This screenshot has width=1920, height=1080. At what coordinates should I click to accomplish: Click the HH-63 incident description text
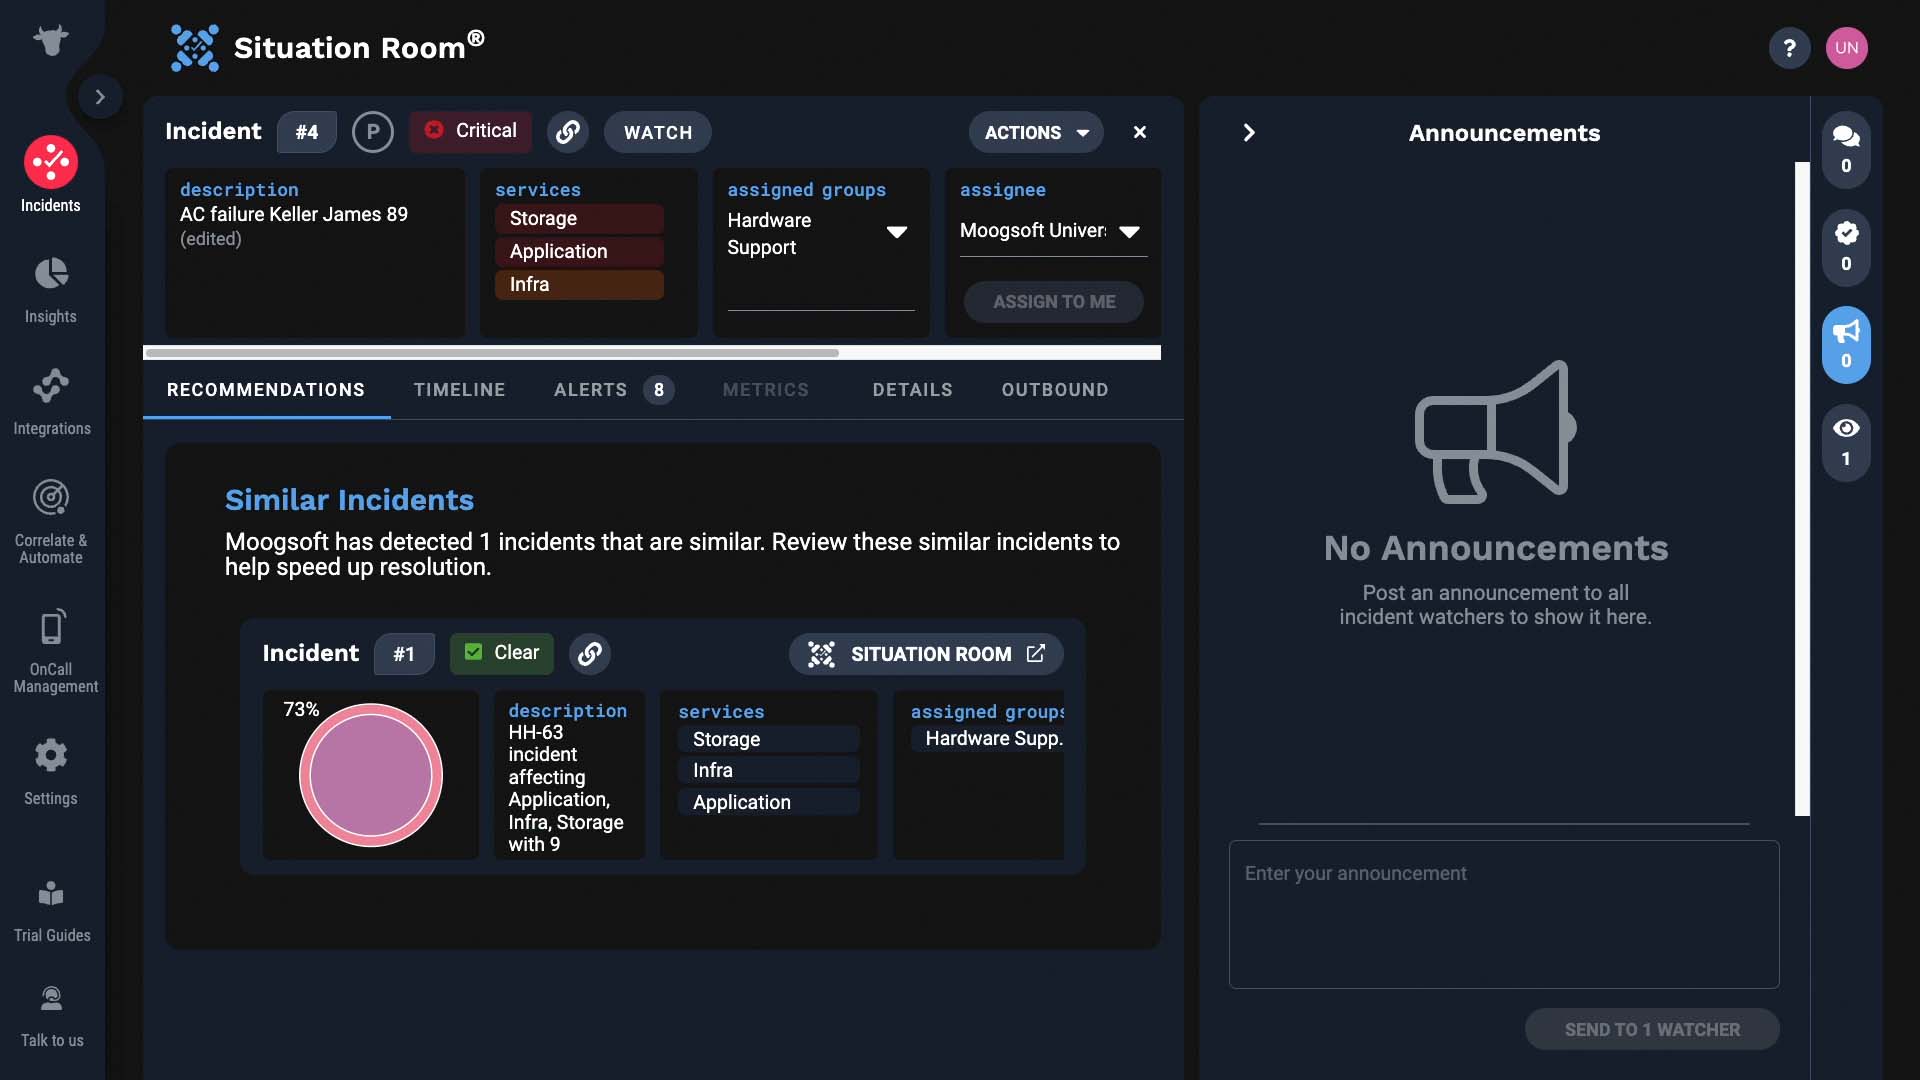566,788
